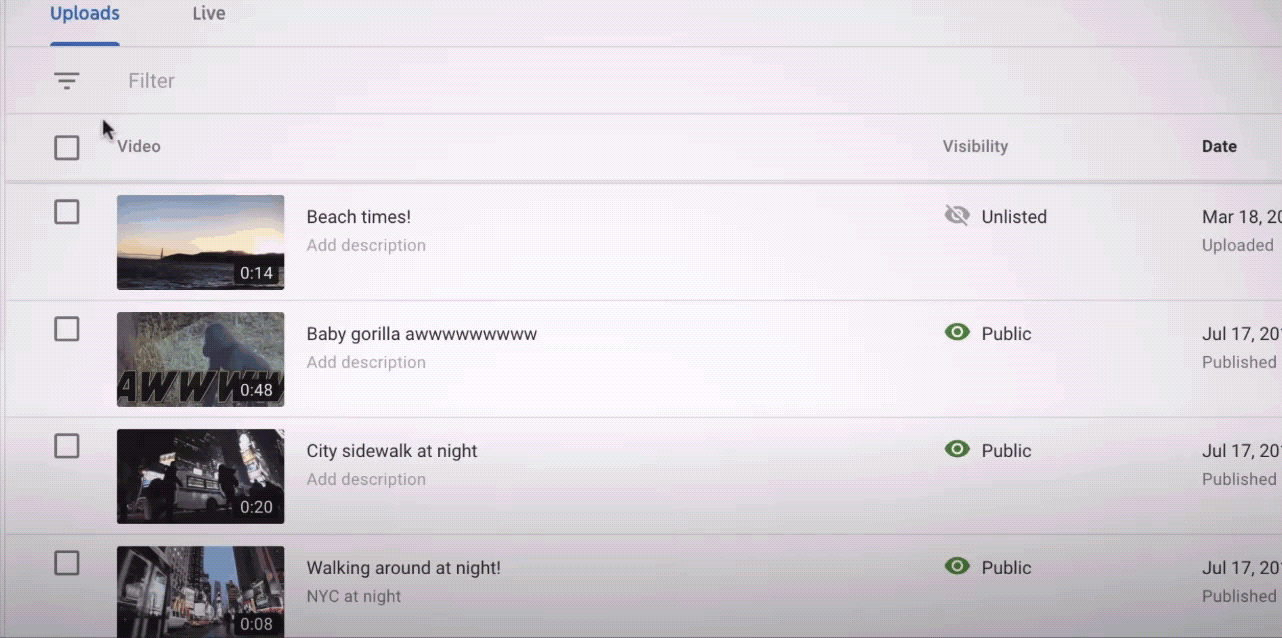The width and height of the screenshot is (1282, 638).
Task: Click the filter lines icon
Action: 67,81
